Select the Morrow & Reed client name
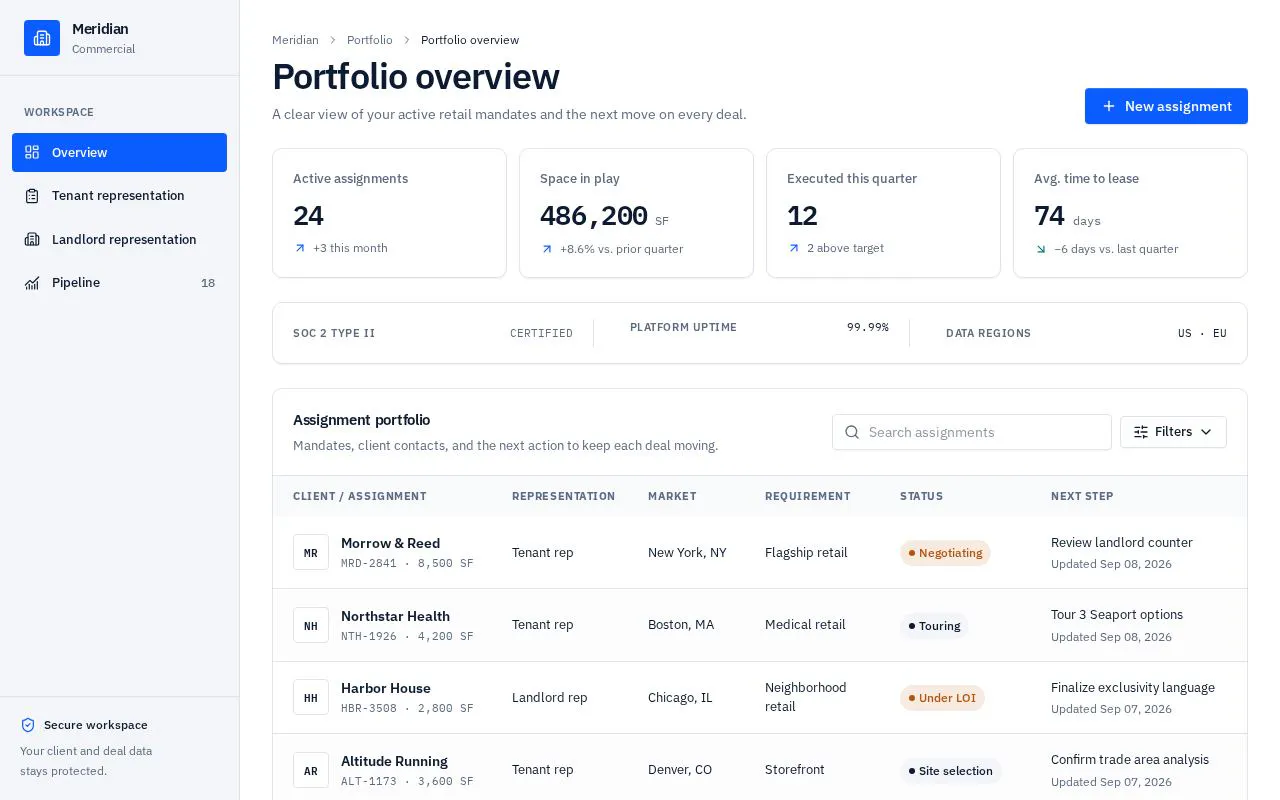The height and width of the screenshot is (800, 1280). [x=390, y=543]
